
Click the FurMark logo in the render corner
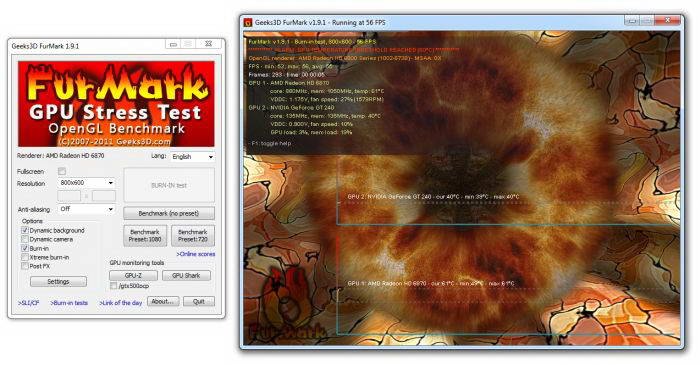pyautogui.click(x=288, y=303)
